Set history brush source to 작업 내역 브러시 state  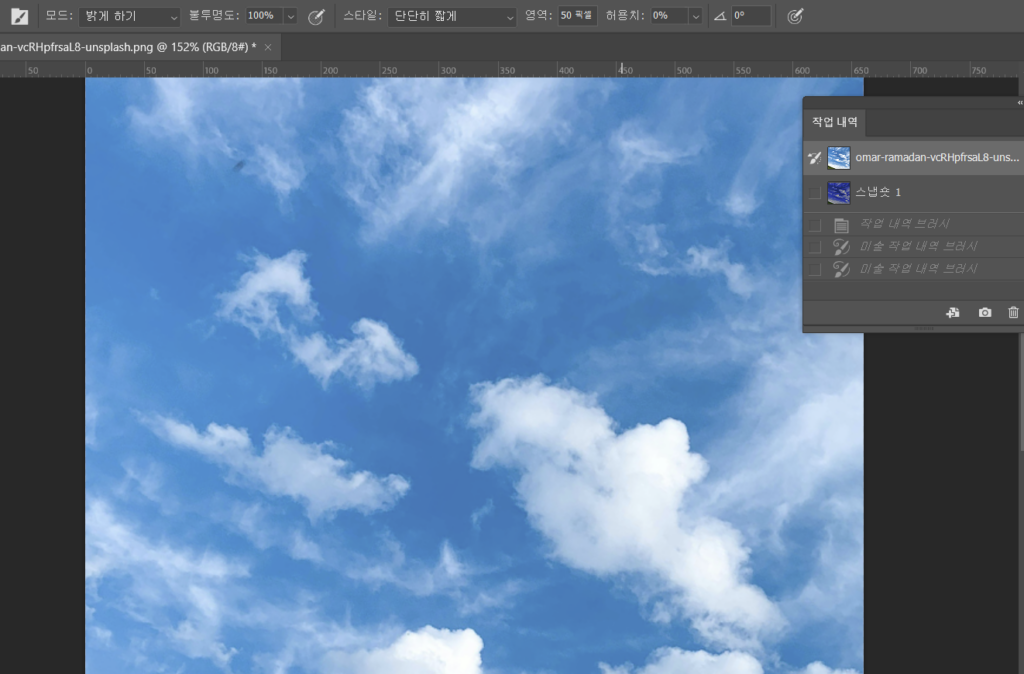814,225
